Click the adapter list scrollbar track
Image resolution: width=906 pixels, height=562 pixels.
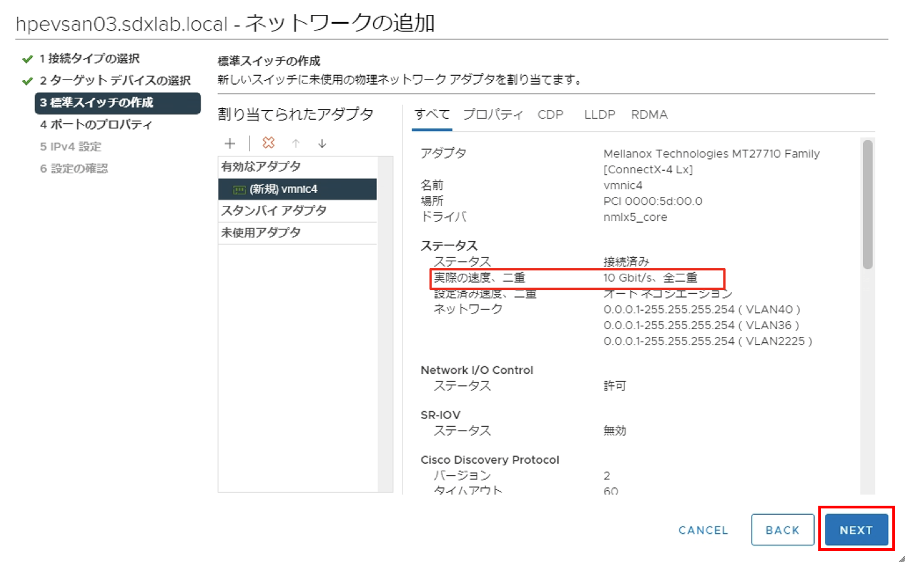(385, 323)
